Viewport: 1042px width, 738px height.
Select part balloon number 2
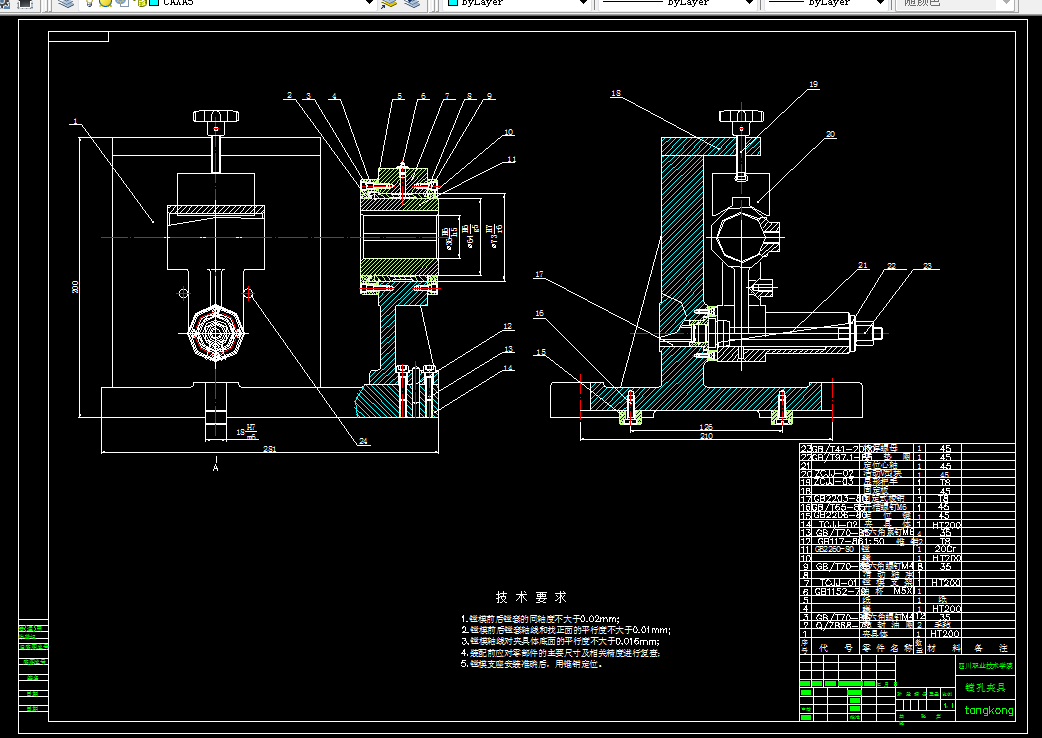point(289,96)
